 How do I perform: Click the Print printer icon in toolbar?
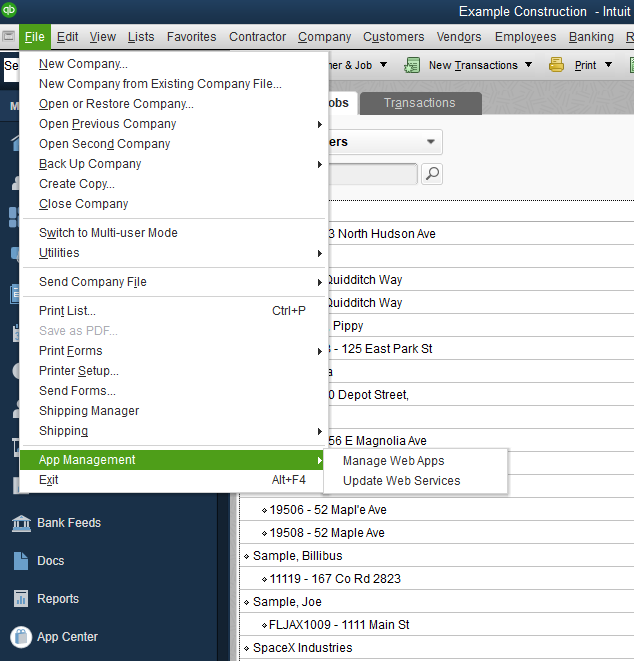(x=556, y=65)
